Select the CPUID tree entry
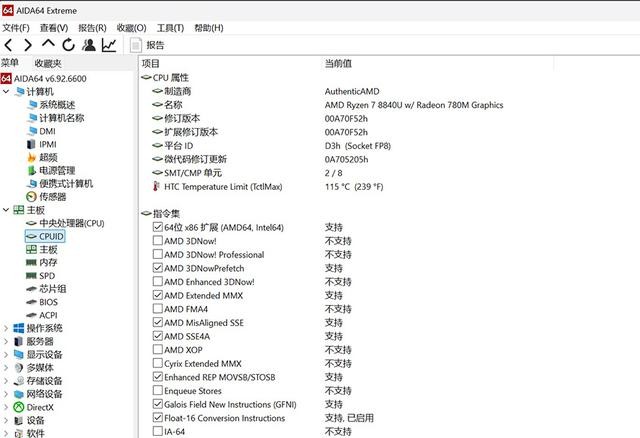Viewport: 640px width, 438px height. (x=45, y=236)
